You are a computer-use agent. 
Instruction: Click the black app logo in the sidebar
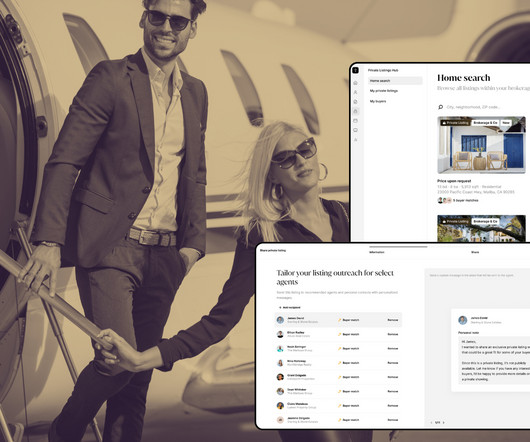coord(355,70)
